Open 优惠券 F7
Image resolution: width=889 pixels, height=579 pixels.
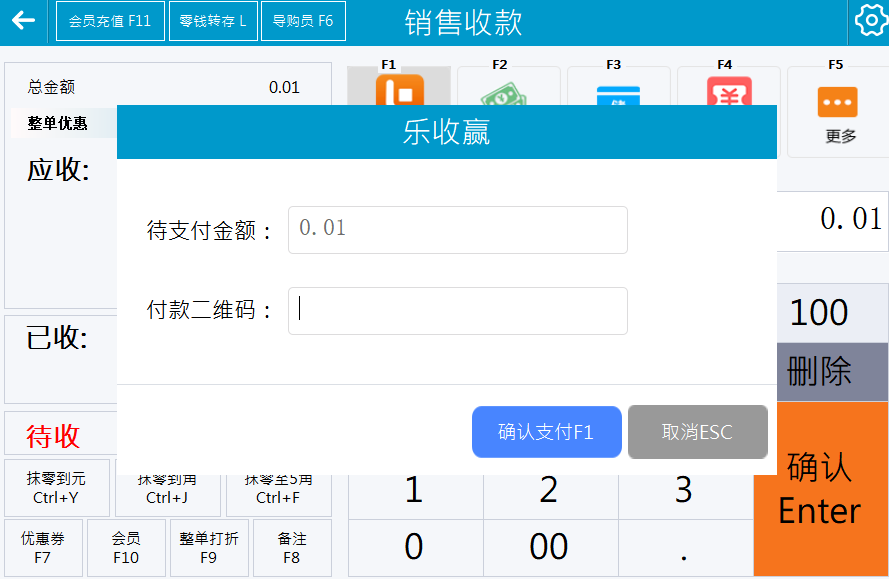(43, 548)
